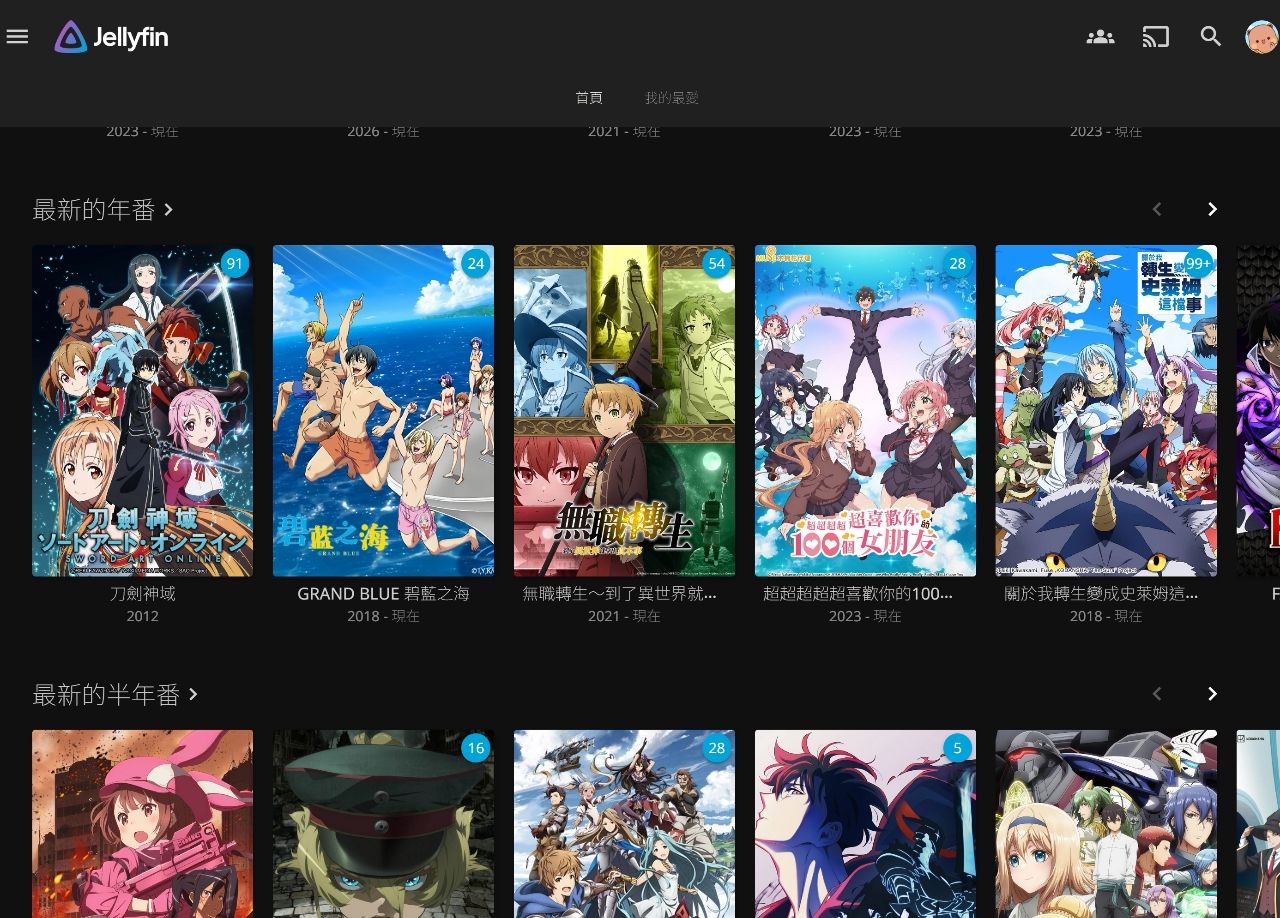
Task: Open the search magnifier icon
Action: (x=1211, y=37)
